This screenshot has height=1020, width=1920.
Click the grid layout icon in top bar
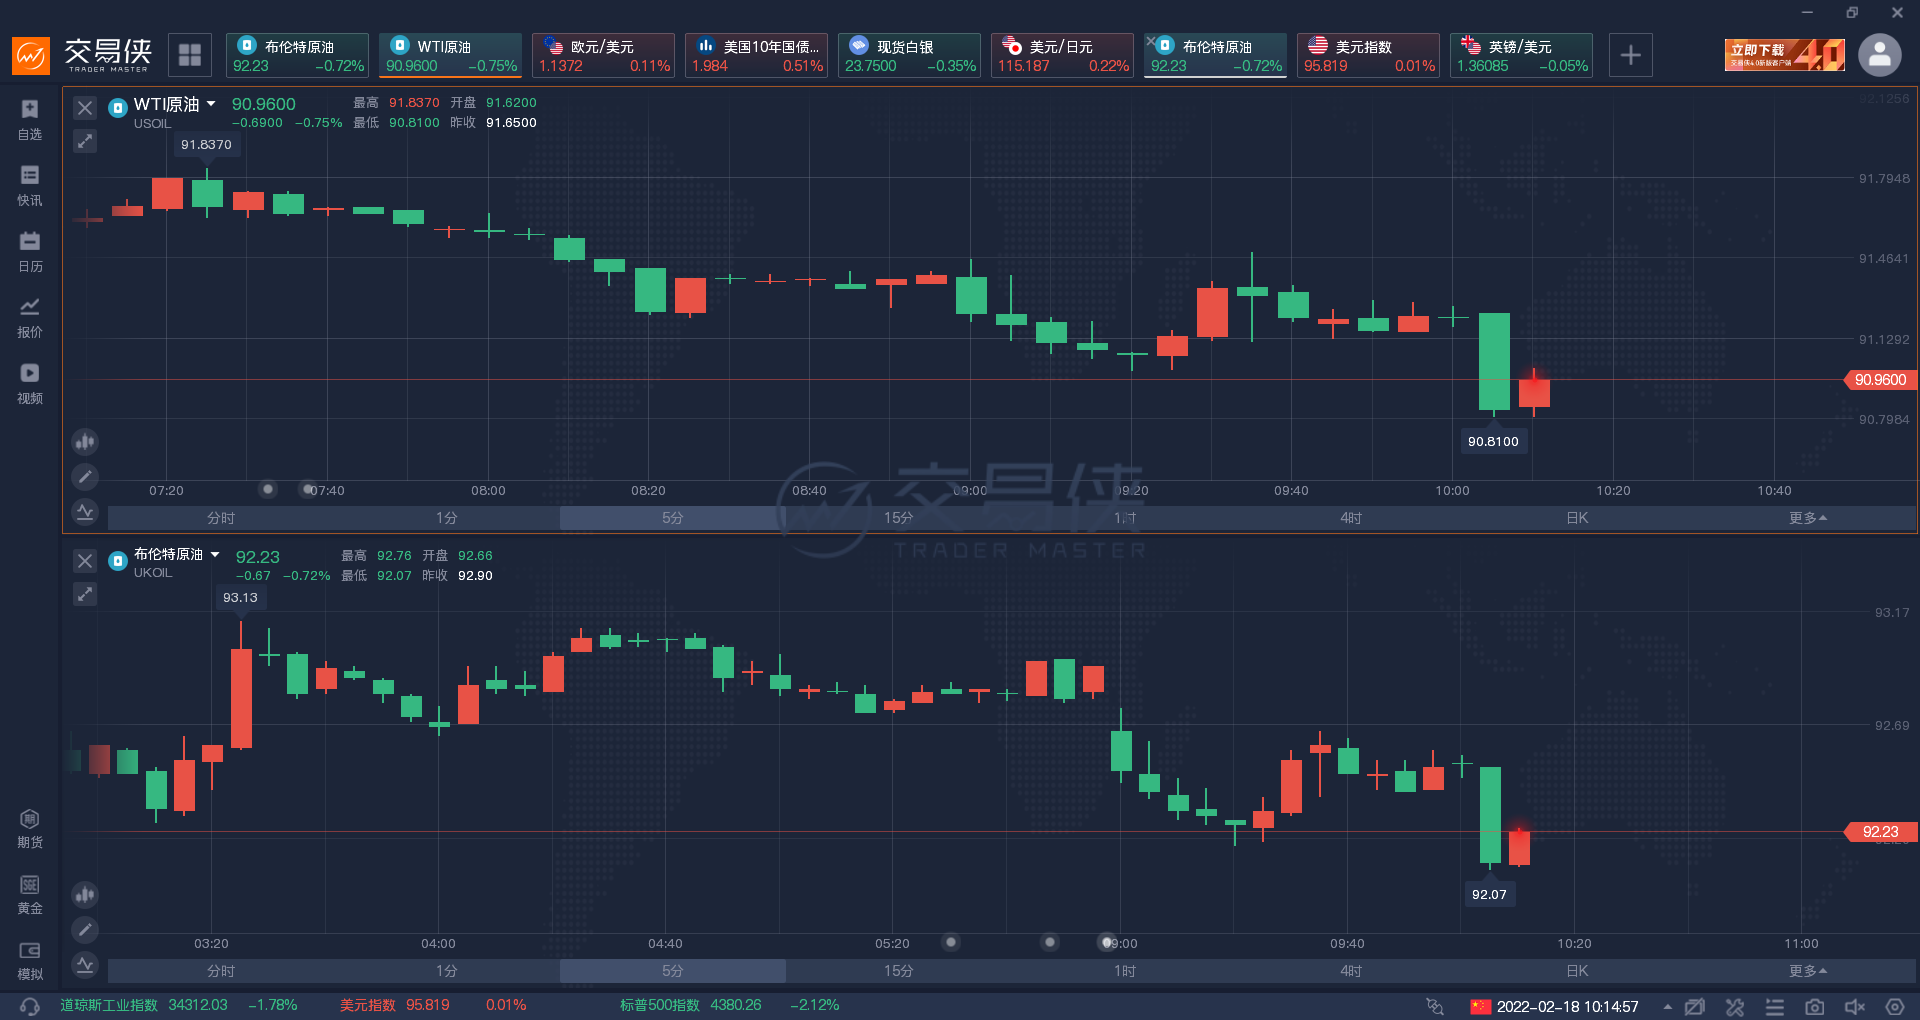(x=190, y=55)
